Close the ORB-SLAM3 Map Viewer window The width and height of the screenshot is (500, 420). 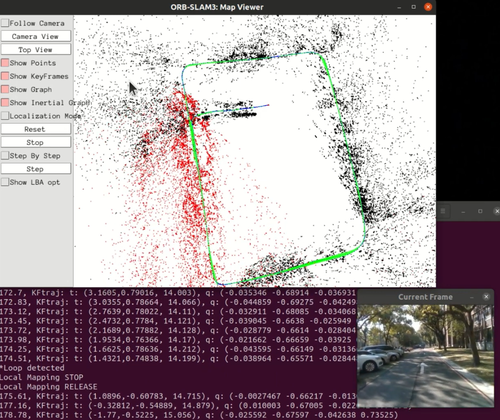pos(428,7)
